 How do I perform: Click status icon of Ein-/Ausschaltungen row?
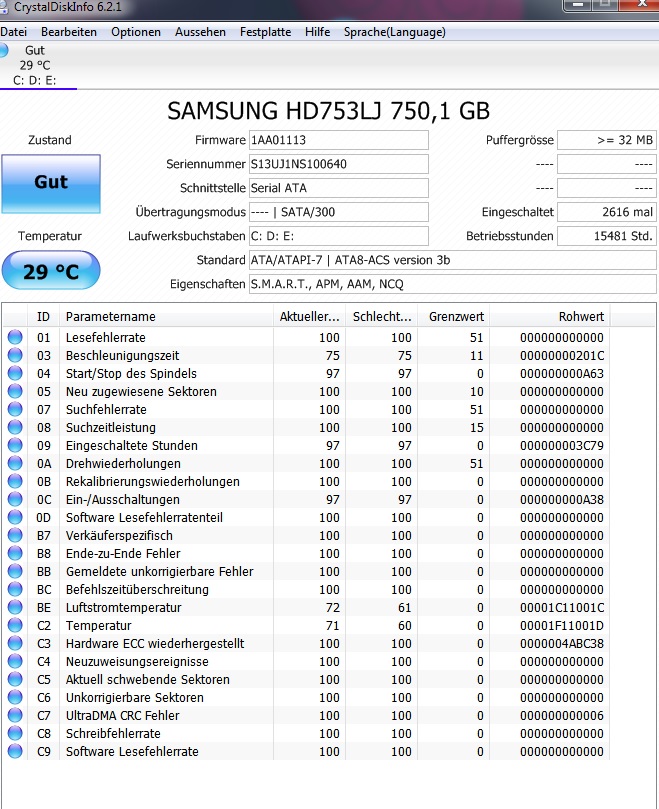tap(15, 499)
